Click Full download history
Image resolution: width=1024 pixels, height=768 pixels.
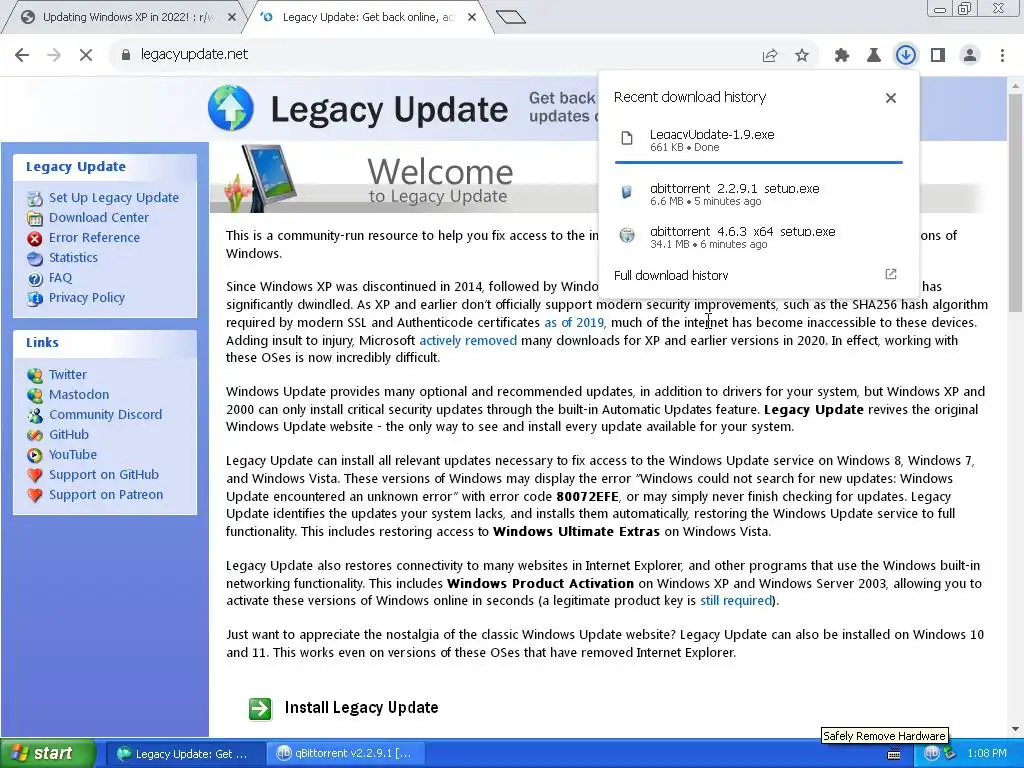(x=671, y=275)
